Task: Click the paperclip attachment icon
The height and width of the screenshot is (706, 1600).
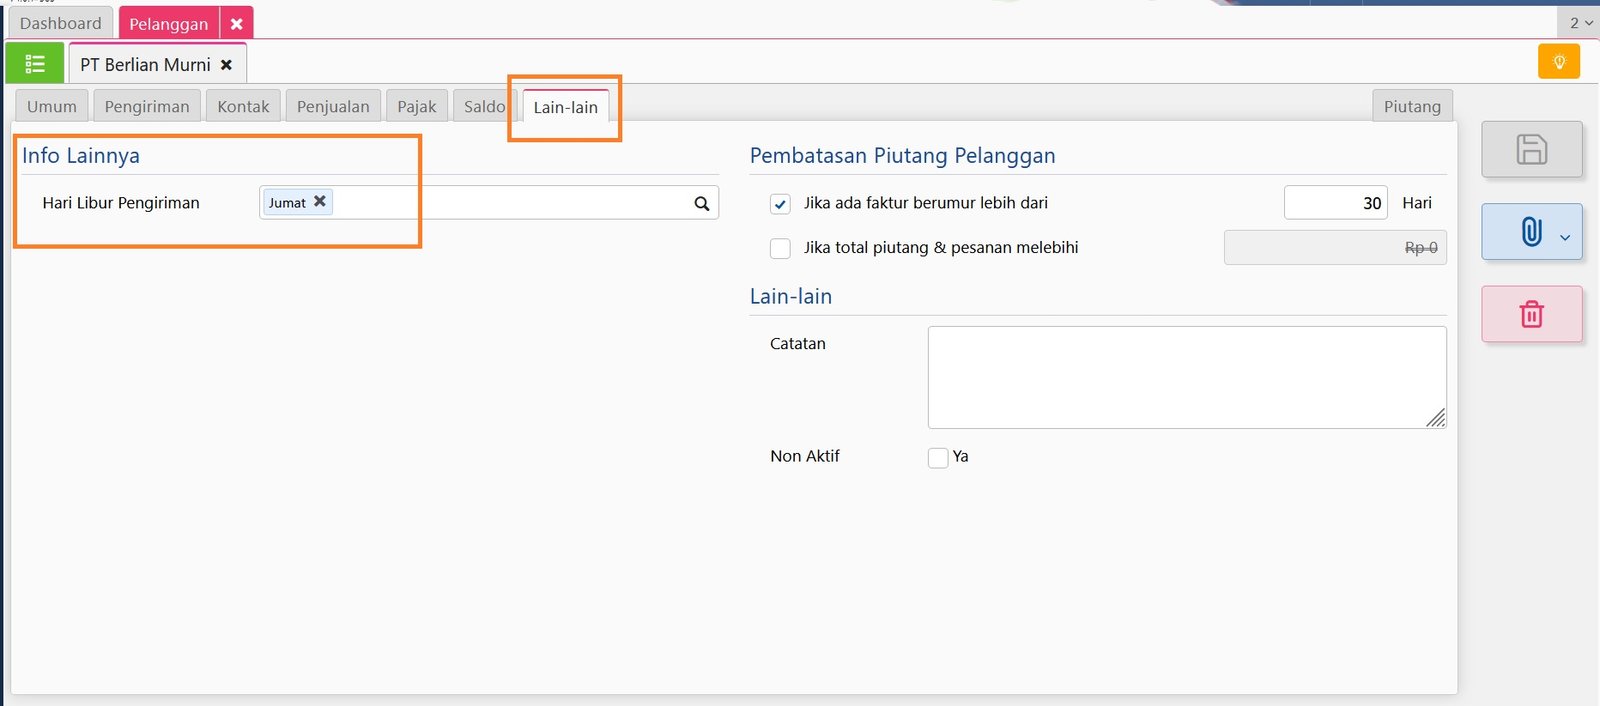Action: pyautogui.click(x=1530, y=232)
